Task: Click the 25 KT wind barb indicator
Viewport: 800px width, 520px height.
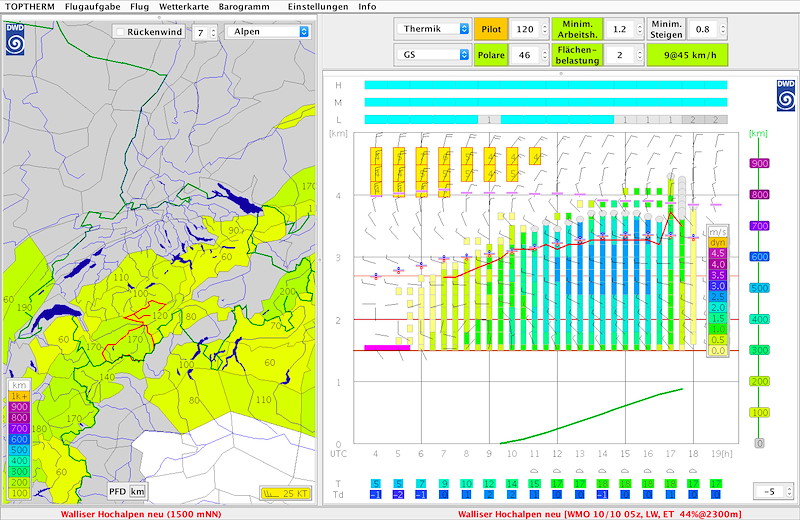Action: click(285, 493)
